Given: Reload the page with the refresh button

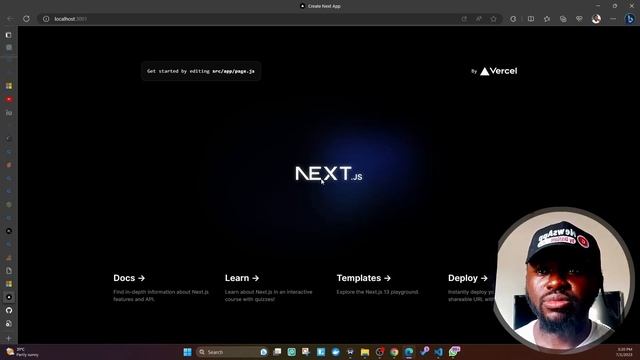Looking at the screenshot, I should 26,19.
